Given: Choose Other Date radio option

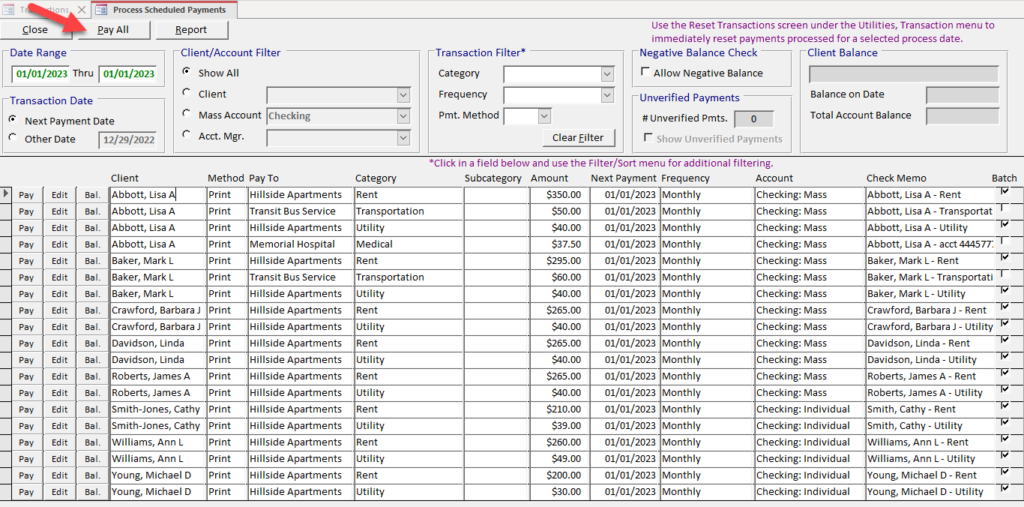Looking at the screenshot, I should 13,138.
